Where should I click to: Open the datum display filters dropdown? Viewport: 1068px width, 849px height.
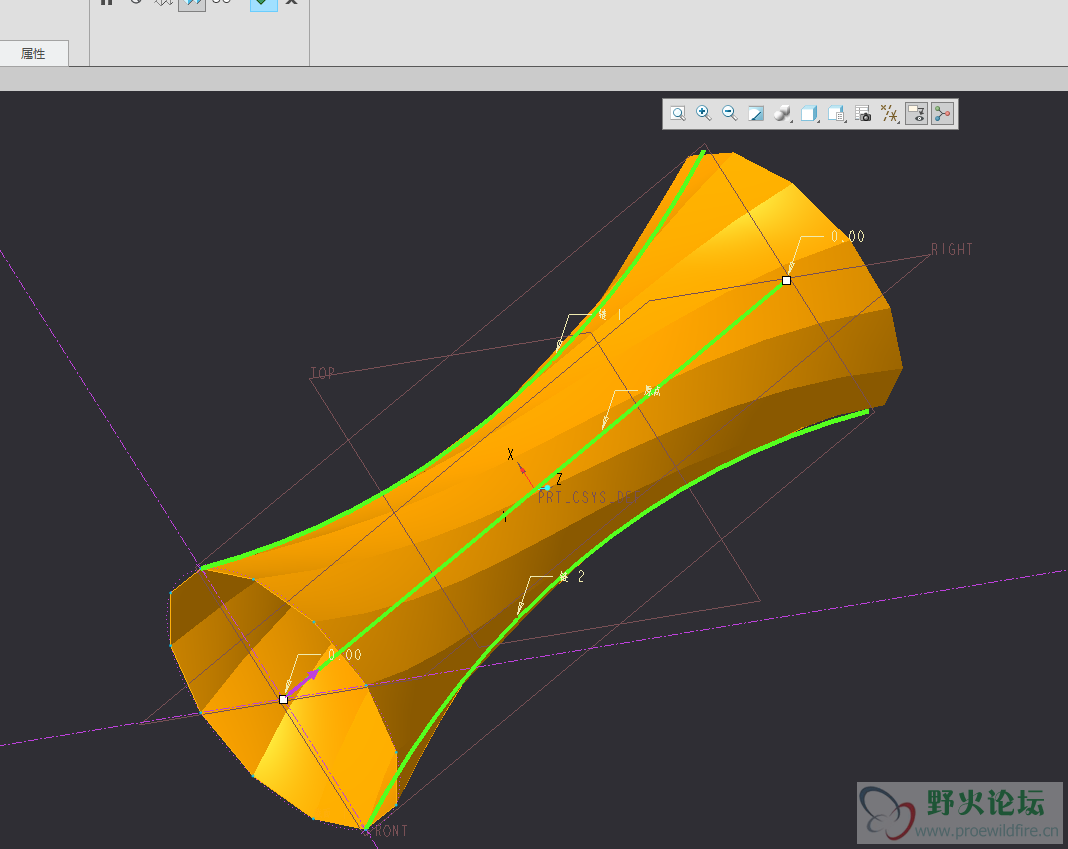click(889, 114)
